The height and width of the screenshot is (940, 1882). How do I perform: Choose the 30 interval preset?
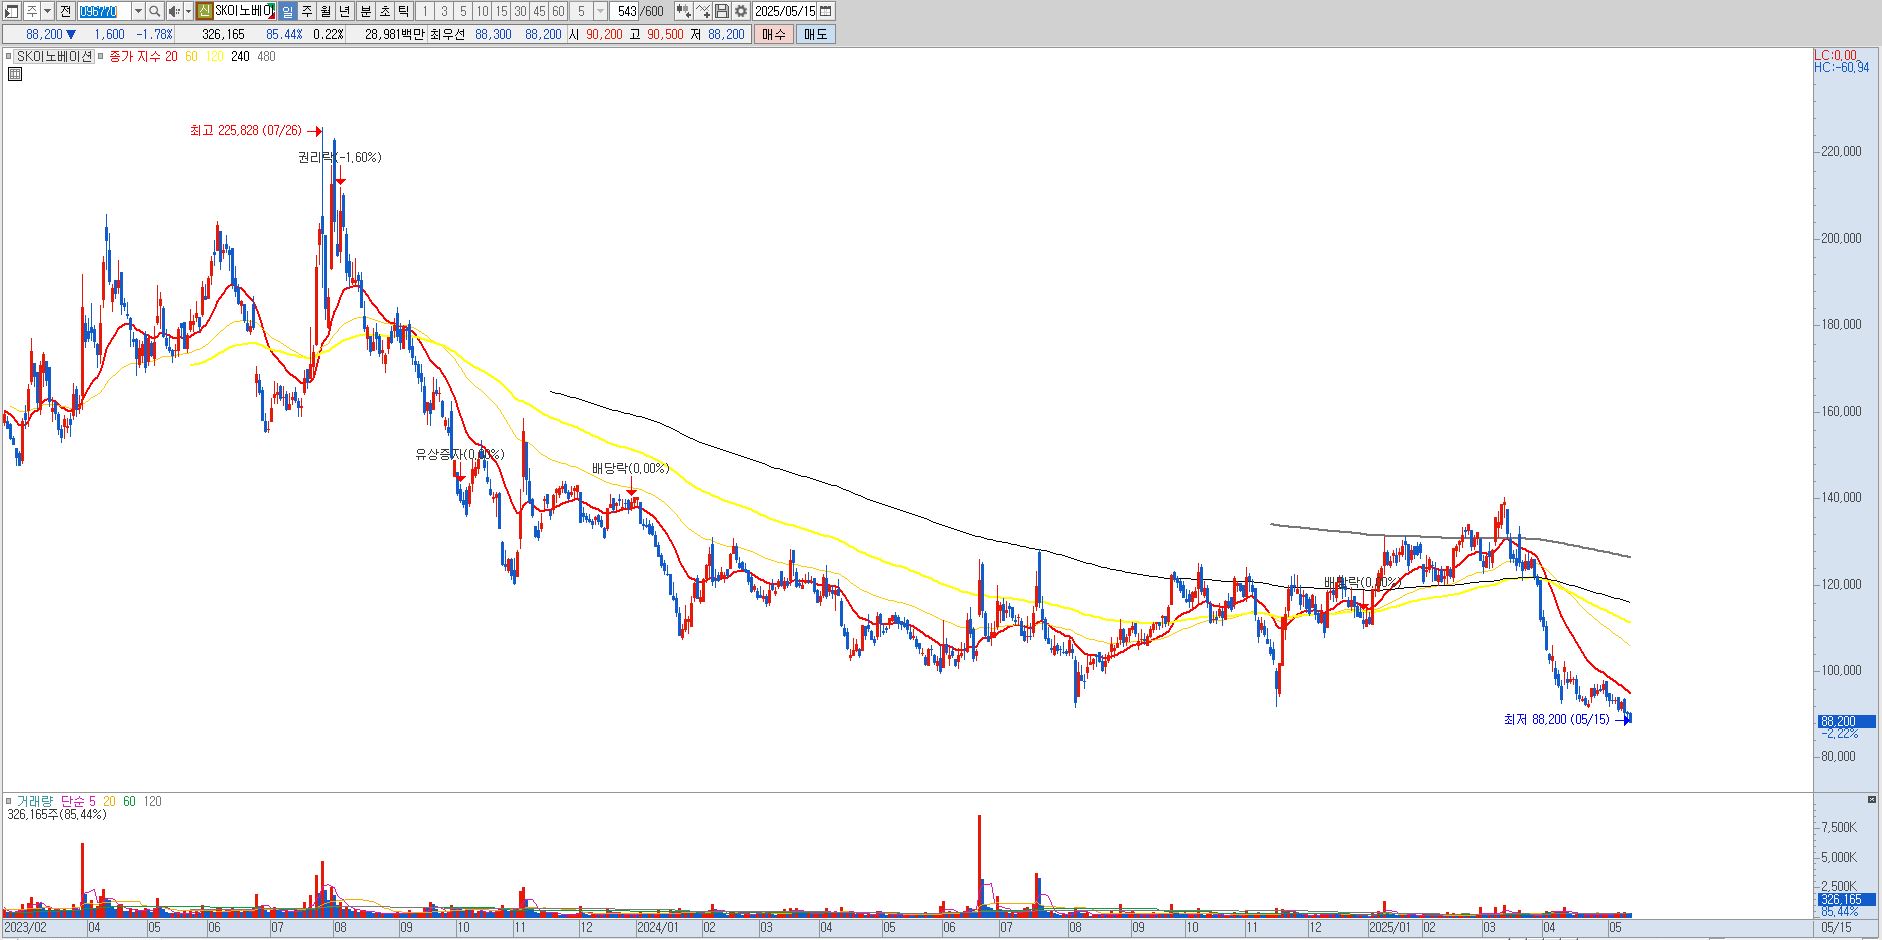(x=520, y=11)
